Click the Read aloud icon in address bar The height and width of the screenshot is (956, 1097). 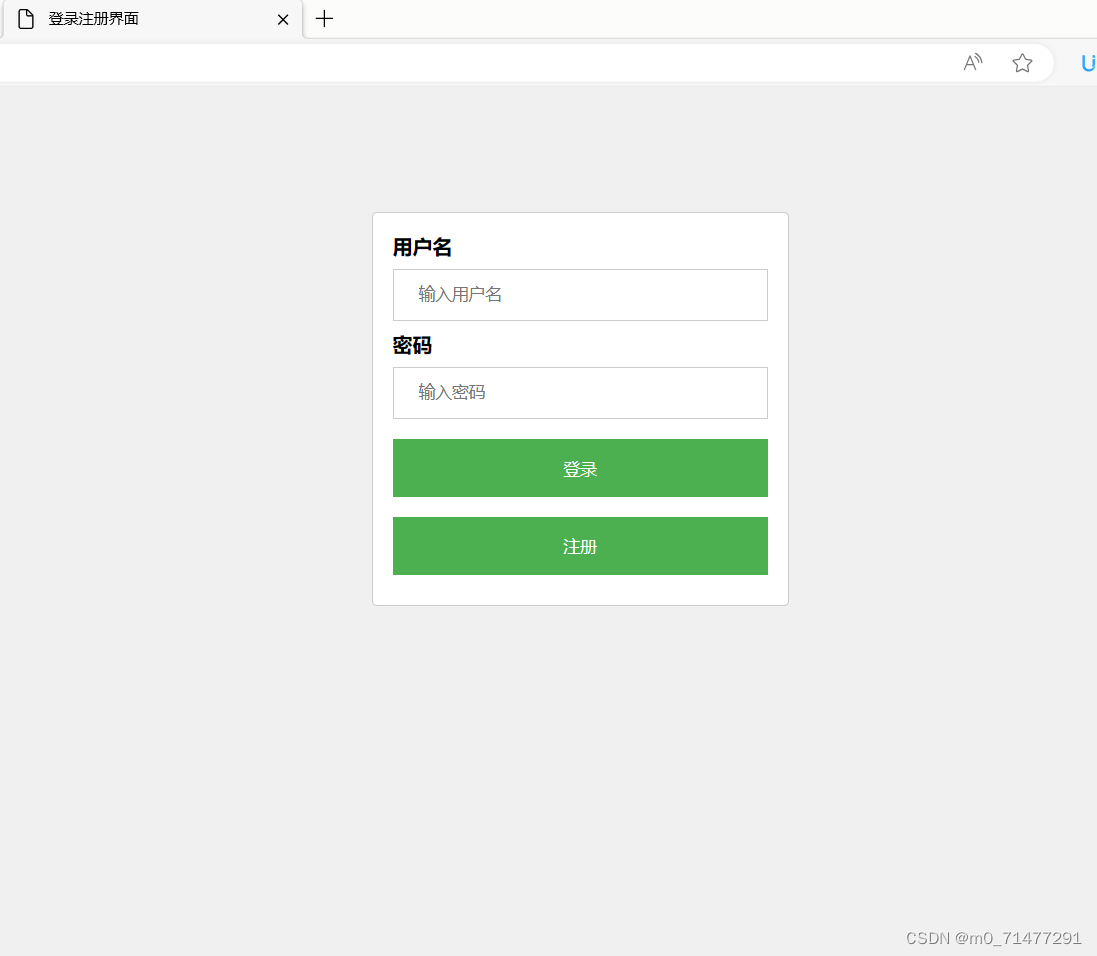coord(972,63)
